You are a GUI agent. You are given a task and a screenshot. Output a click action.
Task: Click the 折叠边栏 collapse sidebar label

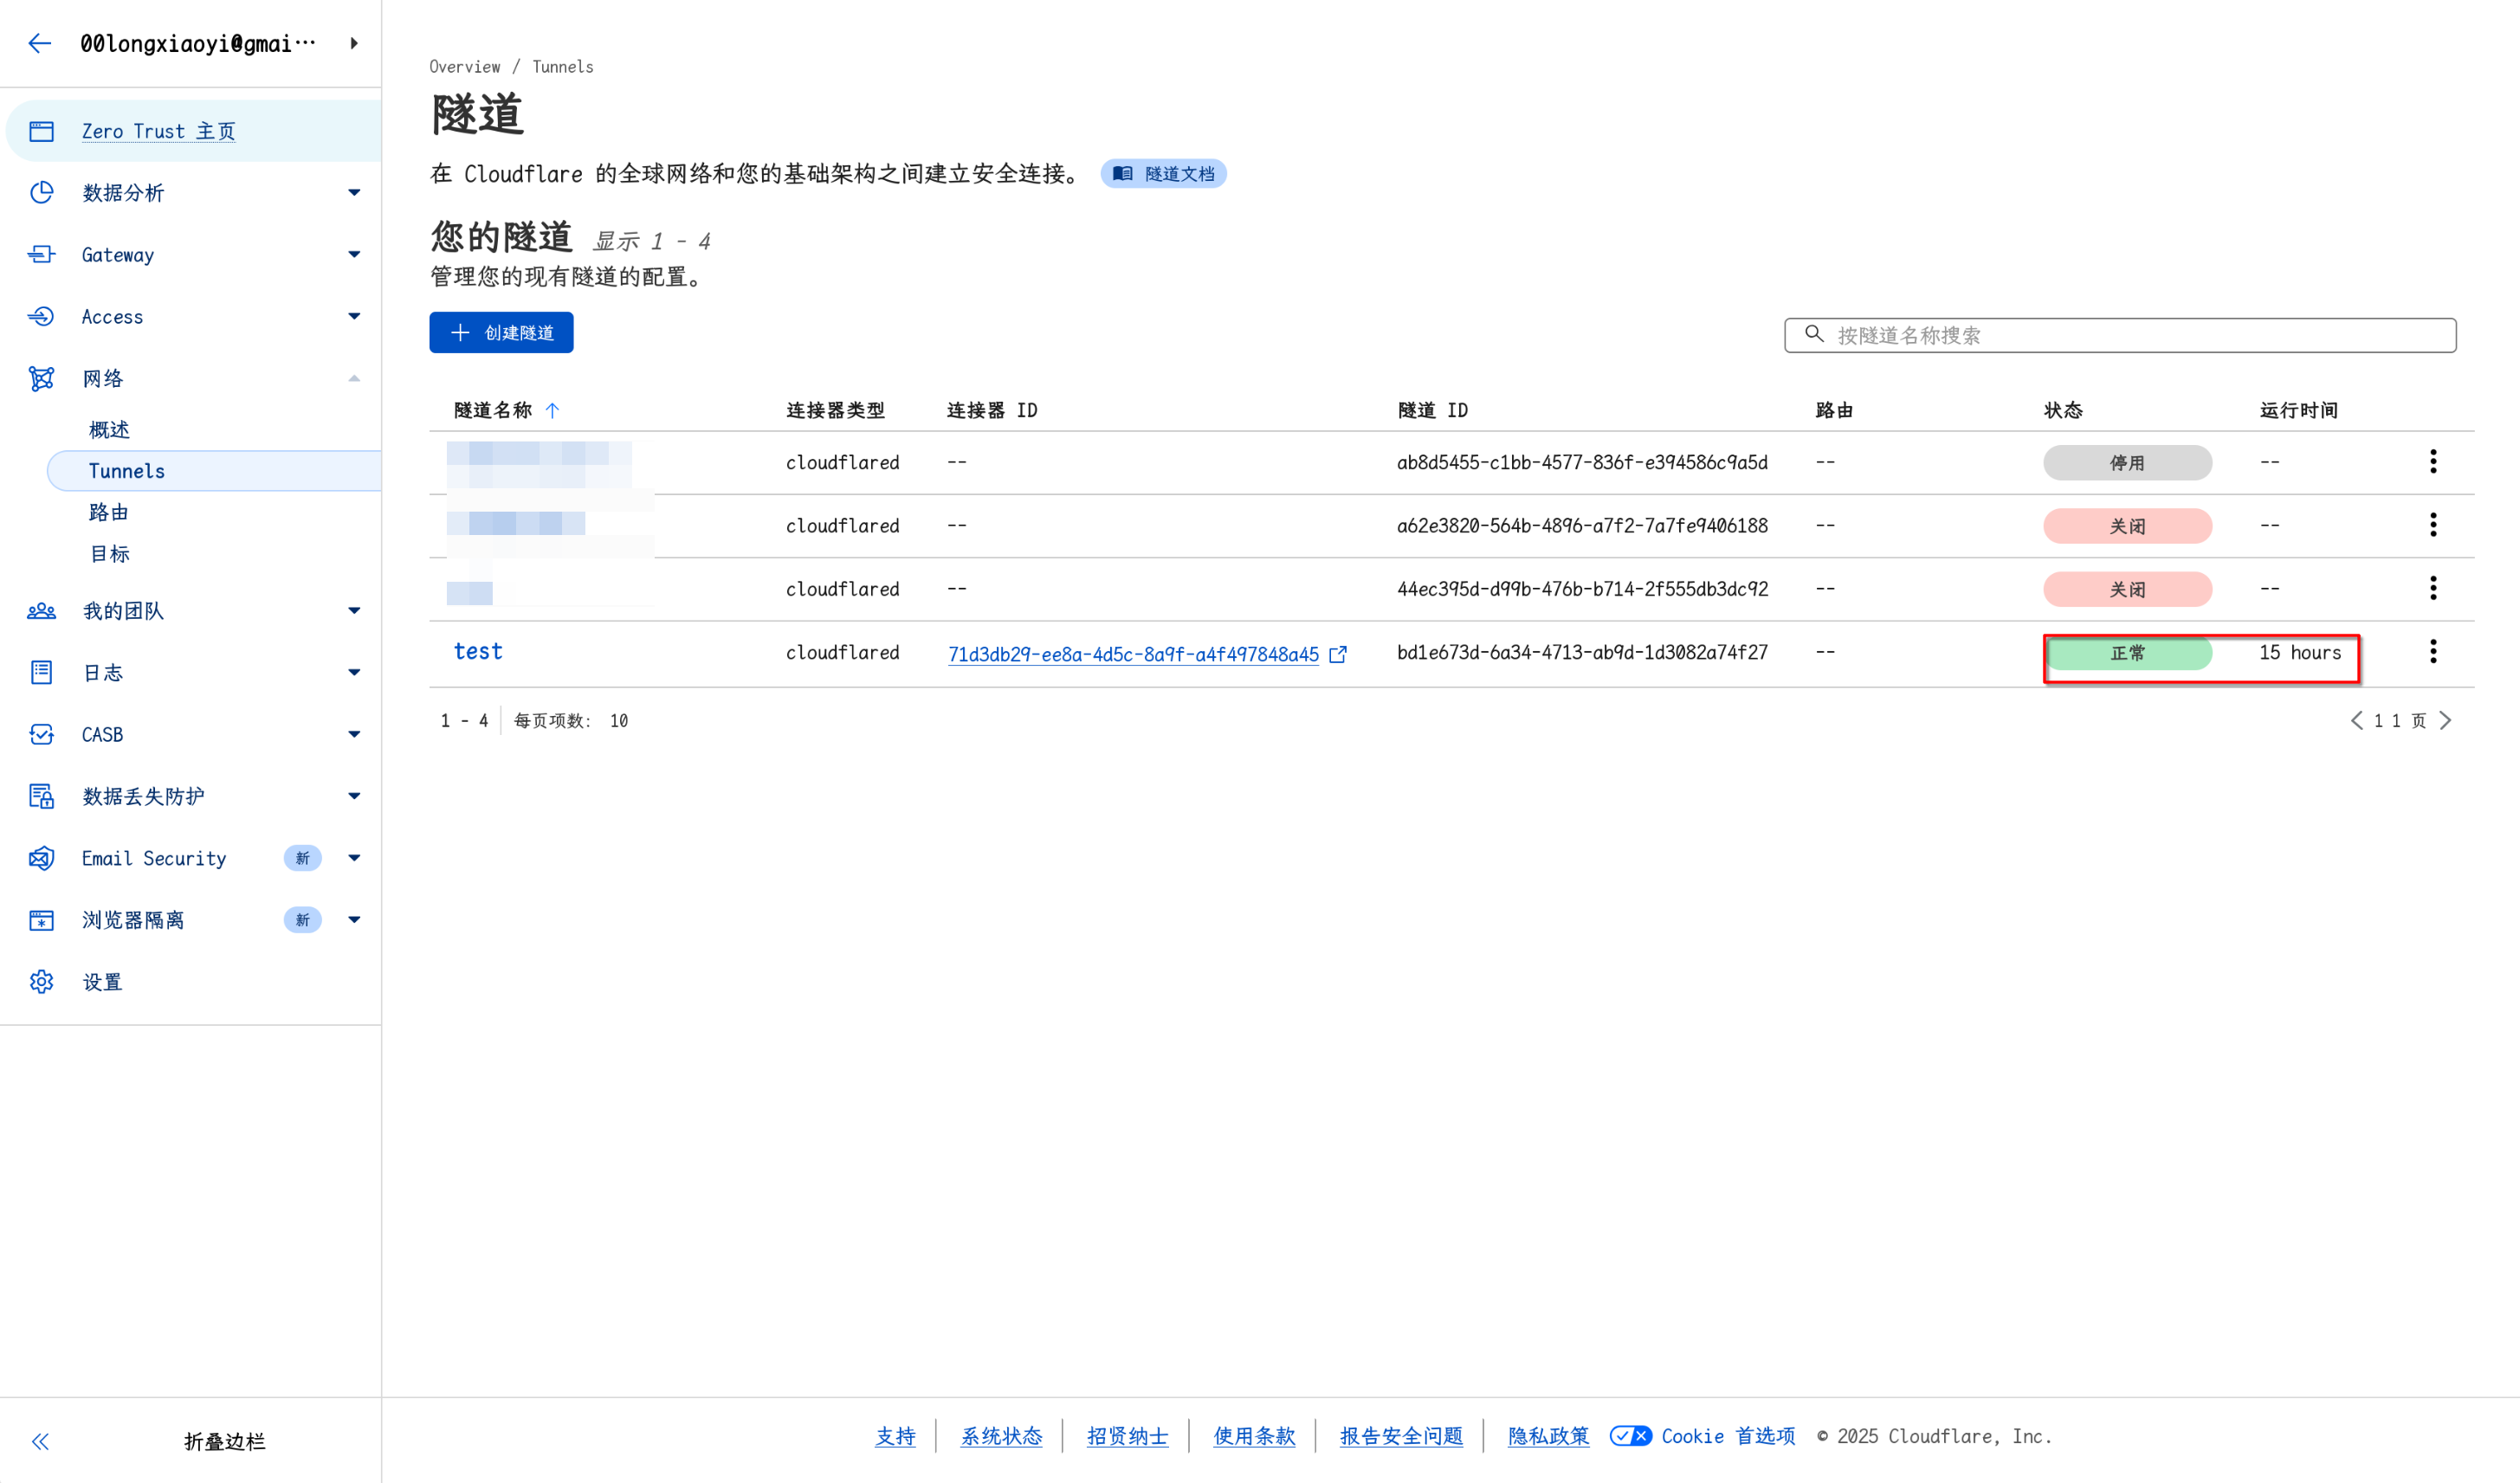click(x=224, y=1441)
